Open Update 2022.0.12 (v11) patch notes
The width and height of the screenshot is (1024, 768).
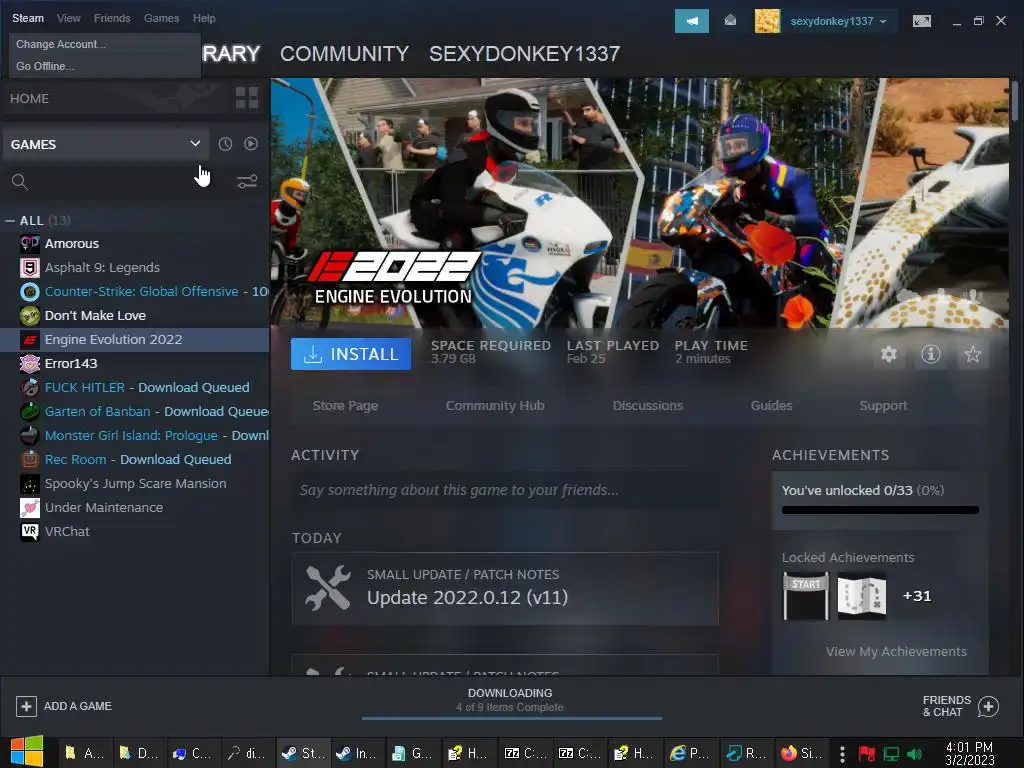[x=505, y=589]
